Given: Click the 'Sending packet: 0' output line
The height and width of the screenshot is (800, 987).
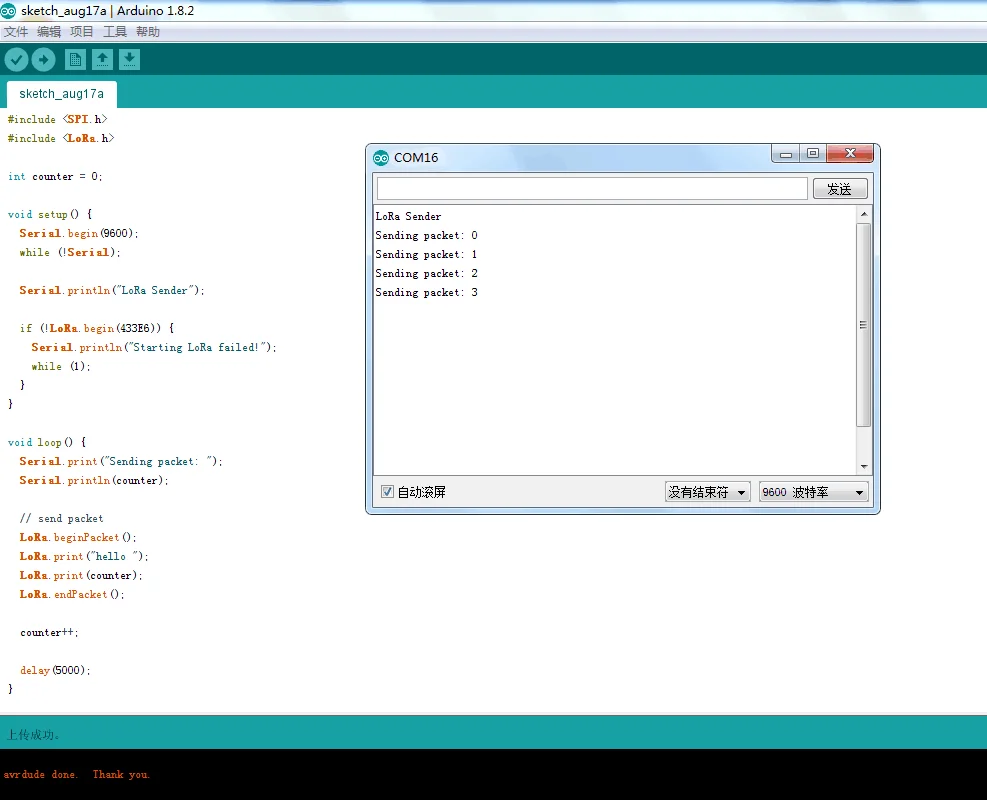Looking at the screenshot, I should 426,235.
